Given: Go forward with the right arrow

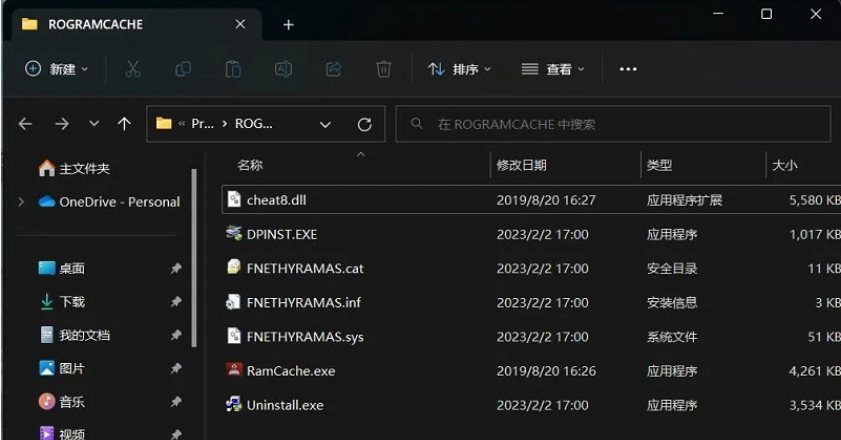Looking at the screenshot, I should pos(62,124).
